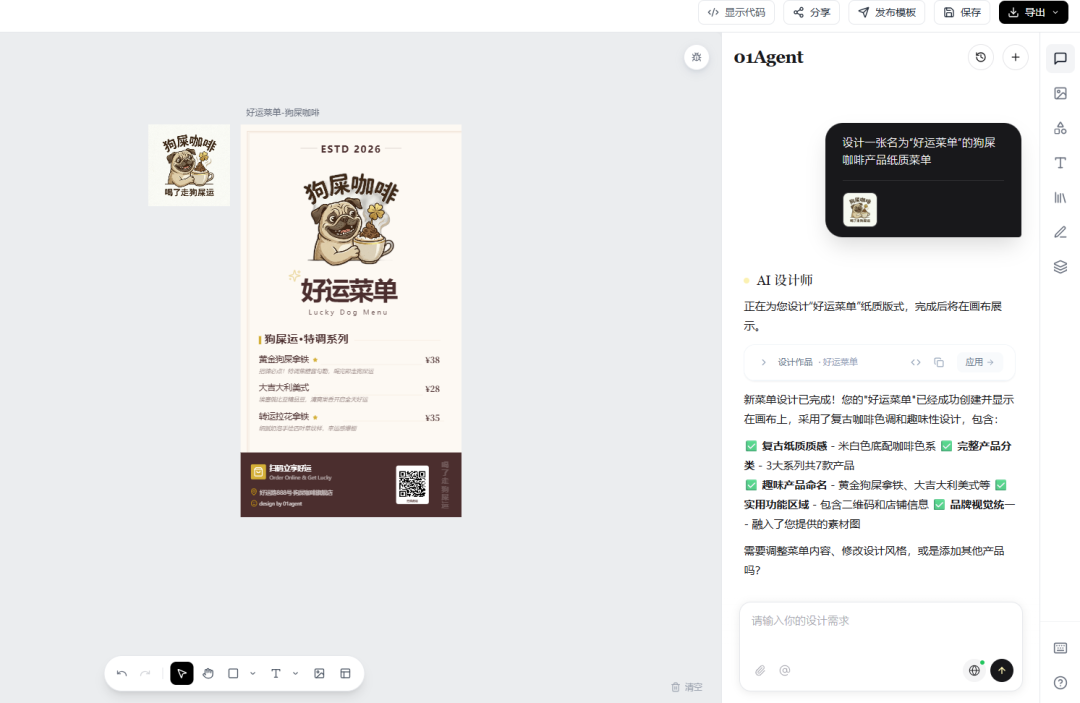Viewport: 1080px width, 703px height.
Task: Select the text tool in bottom toolbar
Action: [276, 673]
